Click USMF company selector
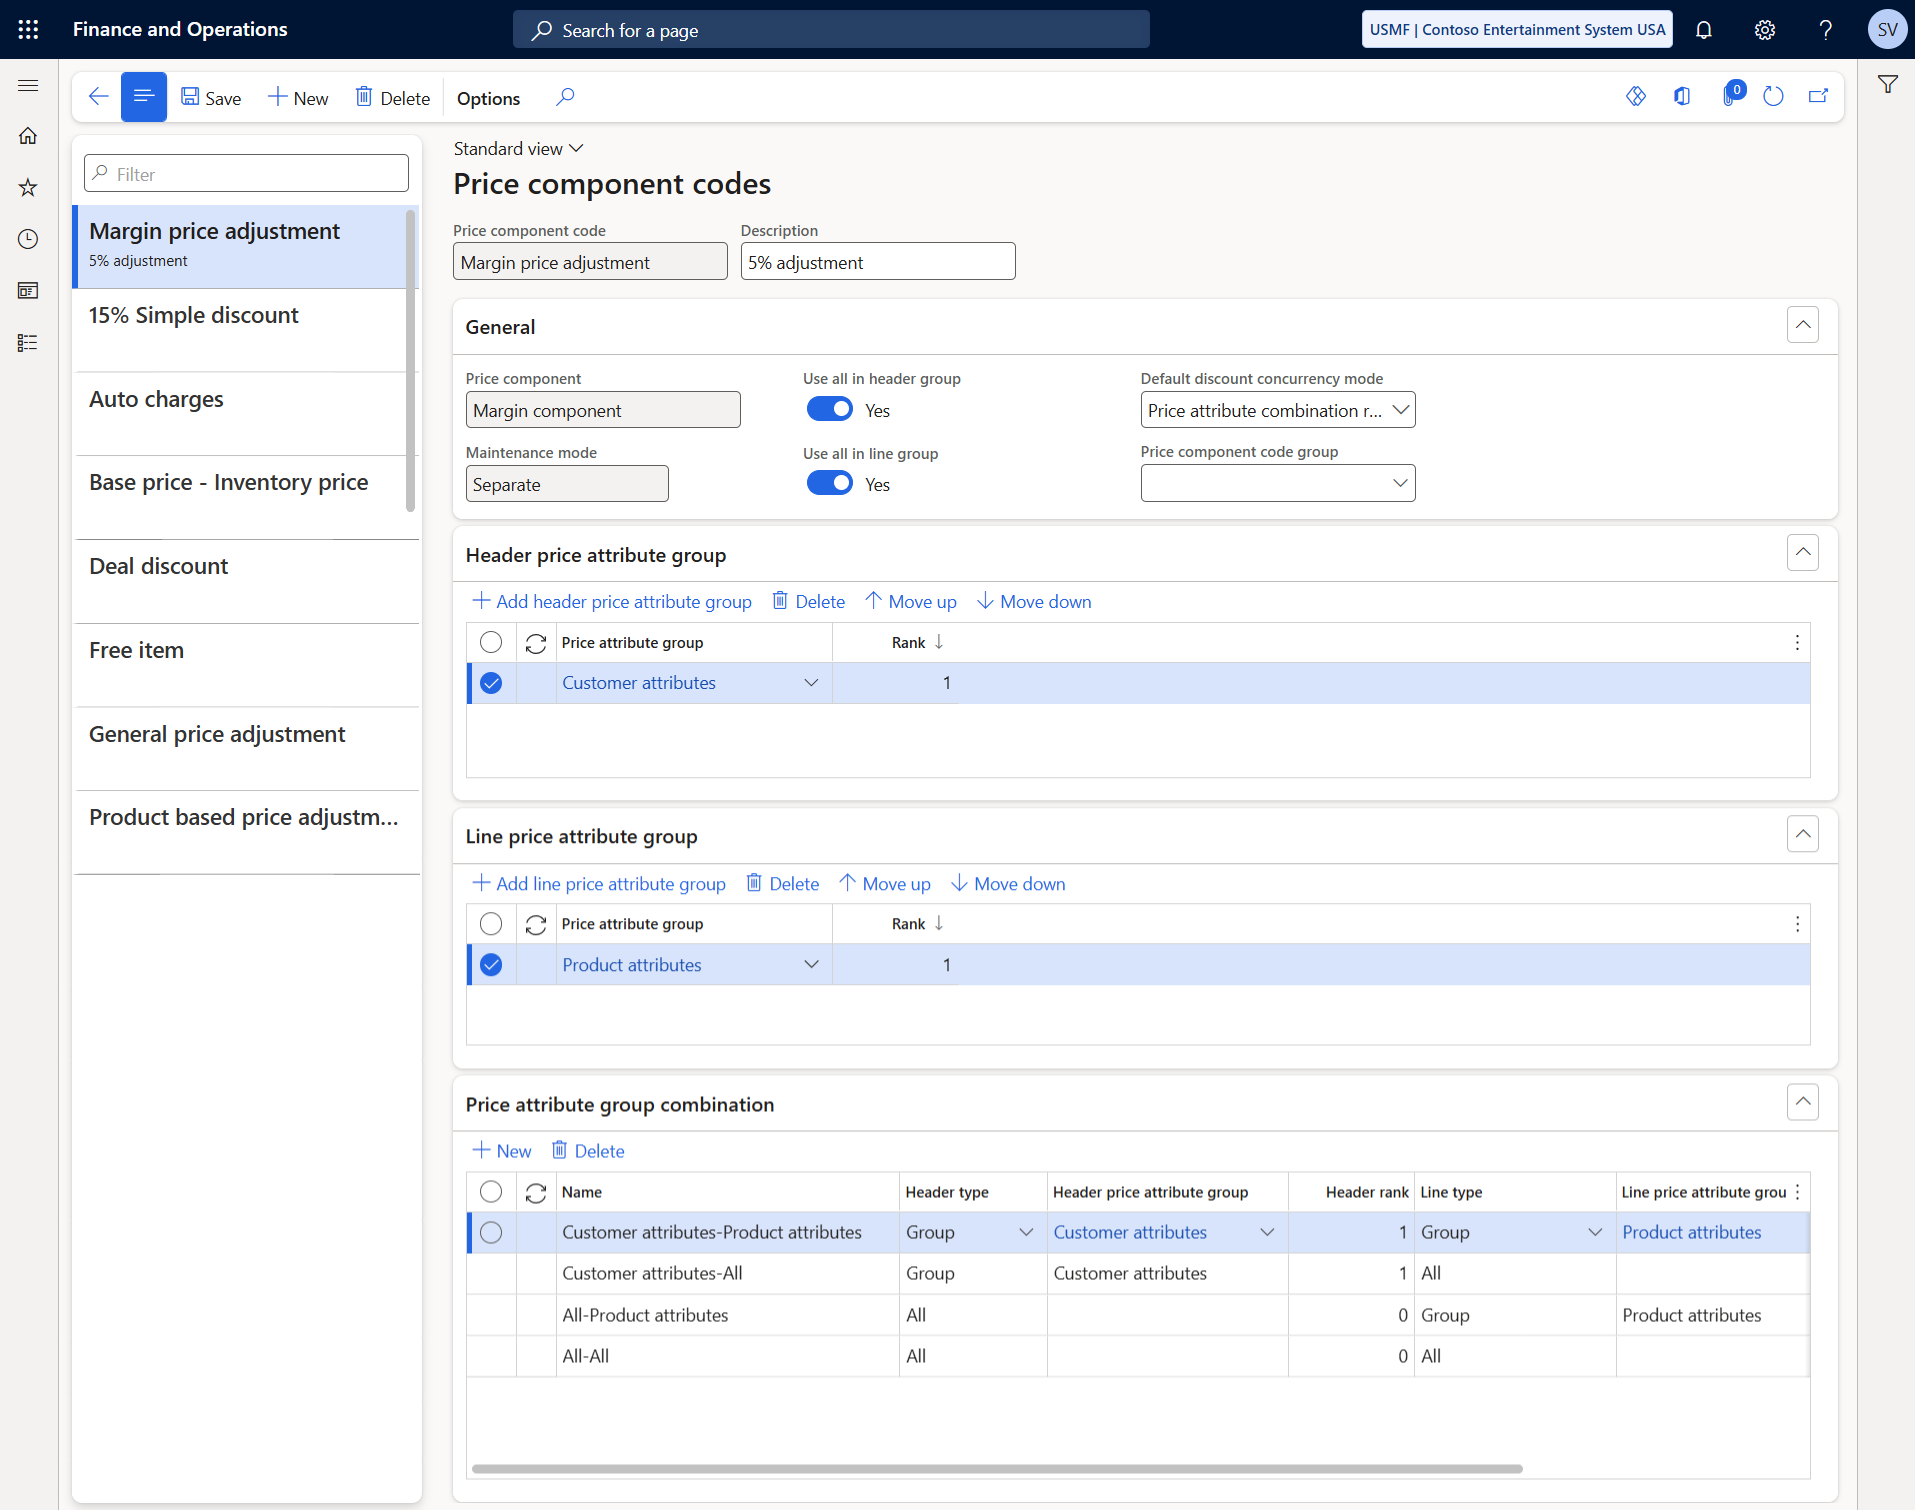The width and height of the screenshot is (1915, 1510). click(1517, 29)
